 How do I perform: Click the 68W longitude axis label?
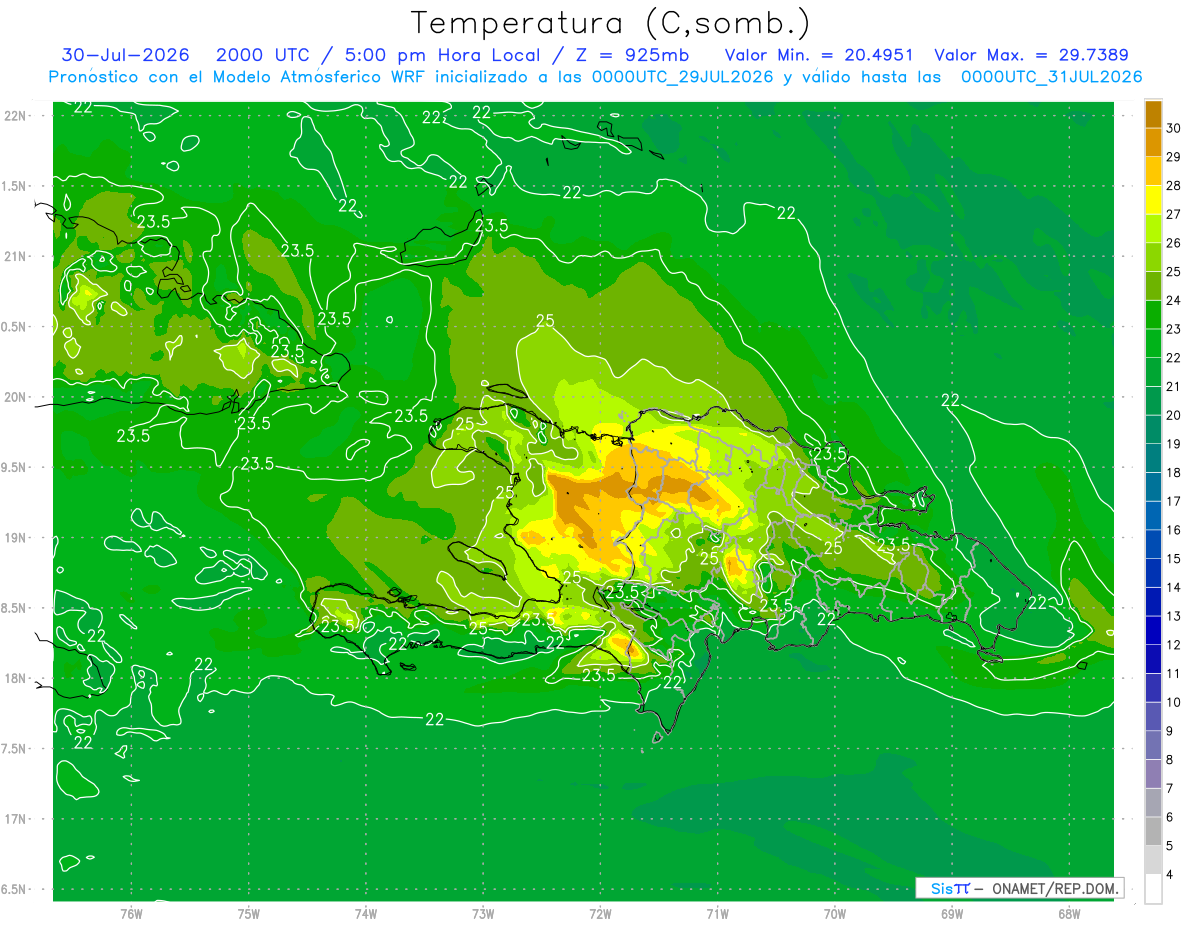click(1068, 914)
